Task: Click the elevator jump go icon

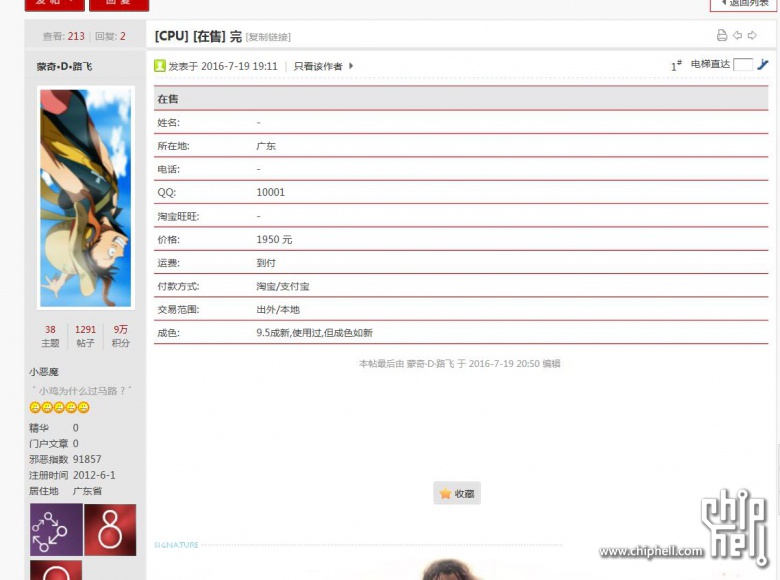Action: tap(763, 64)
